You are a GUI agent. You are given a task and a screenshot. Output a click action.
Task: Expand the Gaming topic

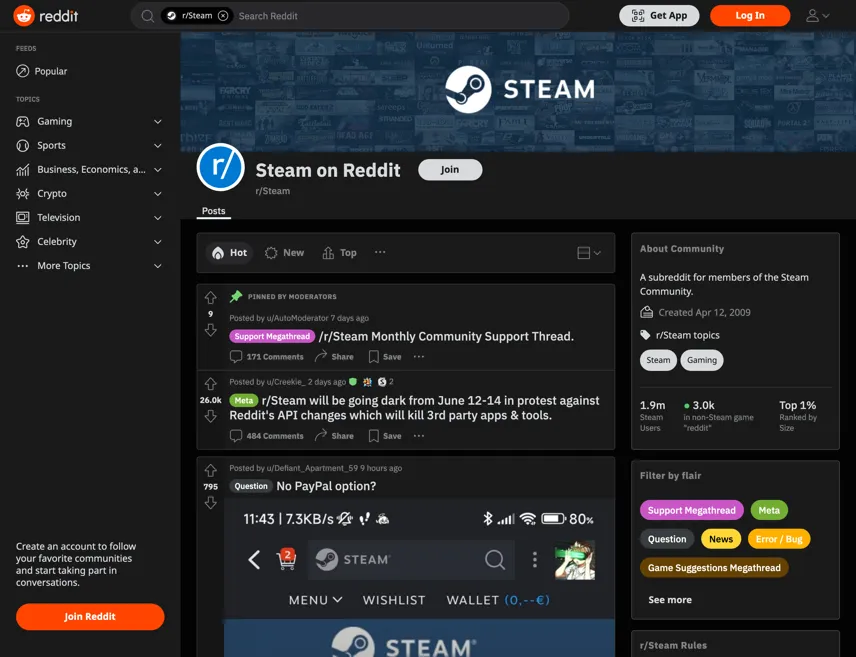158,121
